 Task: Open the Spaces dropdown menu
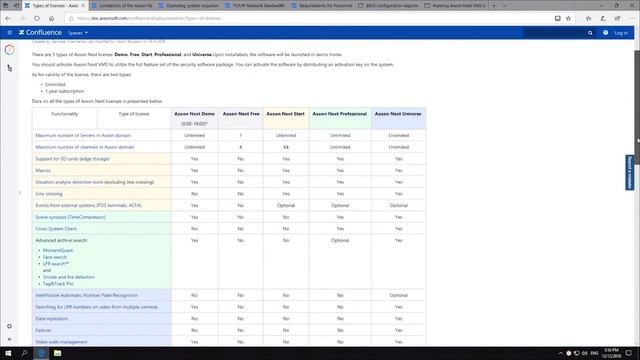[x=78, y=33]
